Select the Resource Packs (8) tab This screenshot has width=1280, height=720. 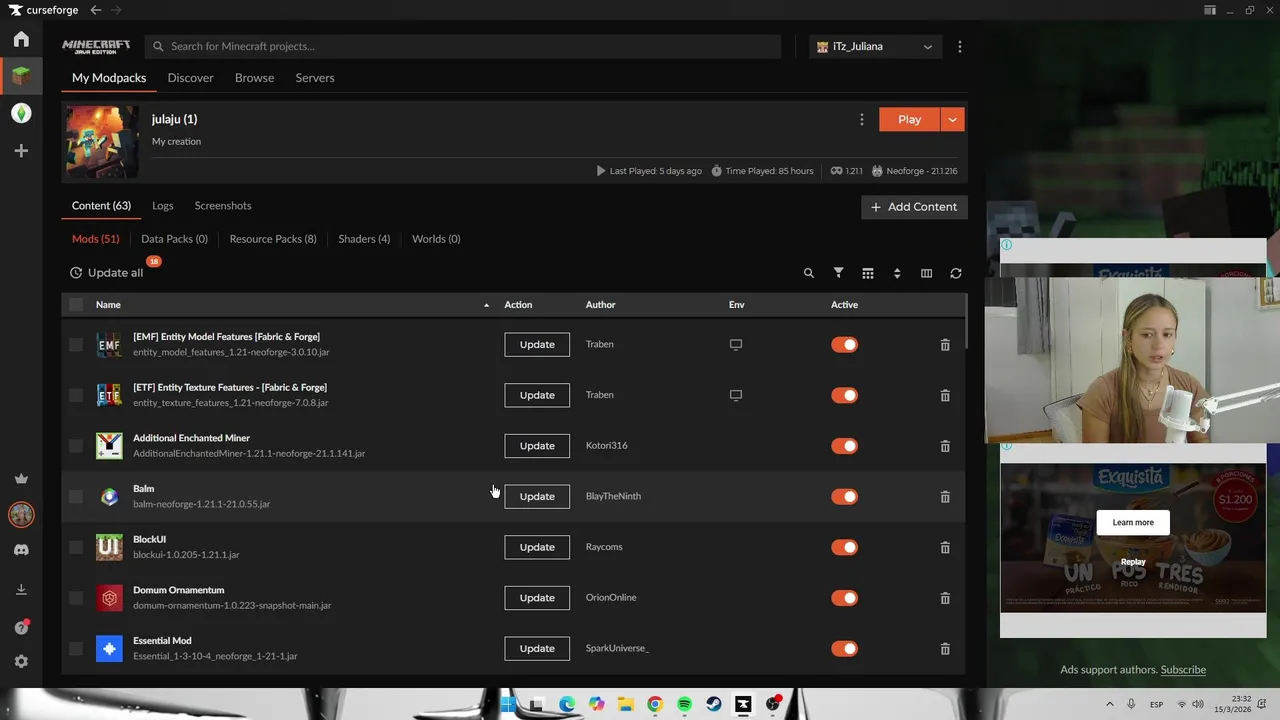273,239
